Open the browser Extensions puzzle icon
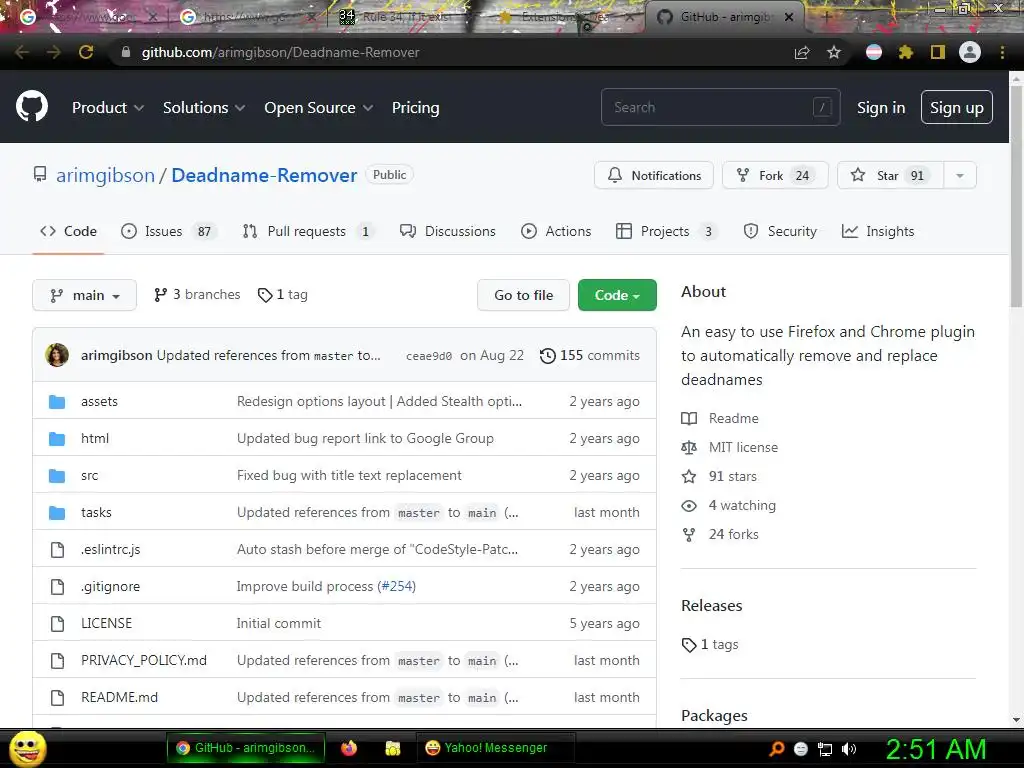The image size is (1024, 768). pyautogui.click(x=906, y=52)
